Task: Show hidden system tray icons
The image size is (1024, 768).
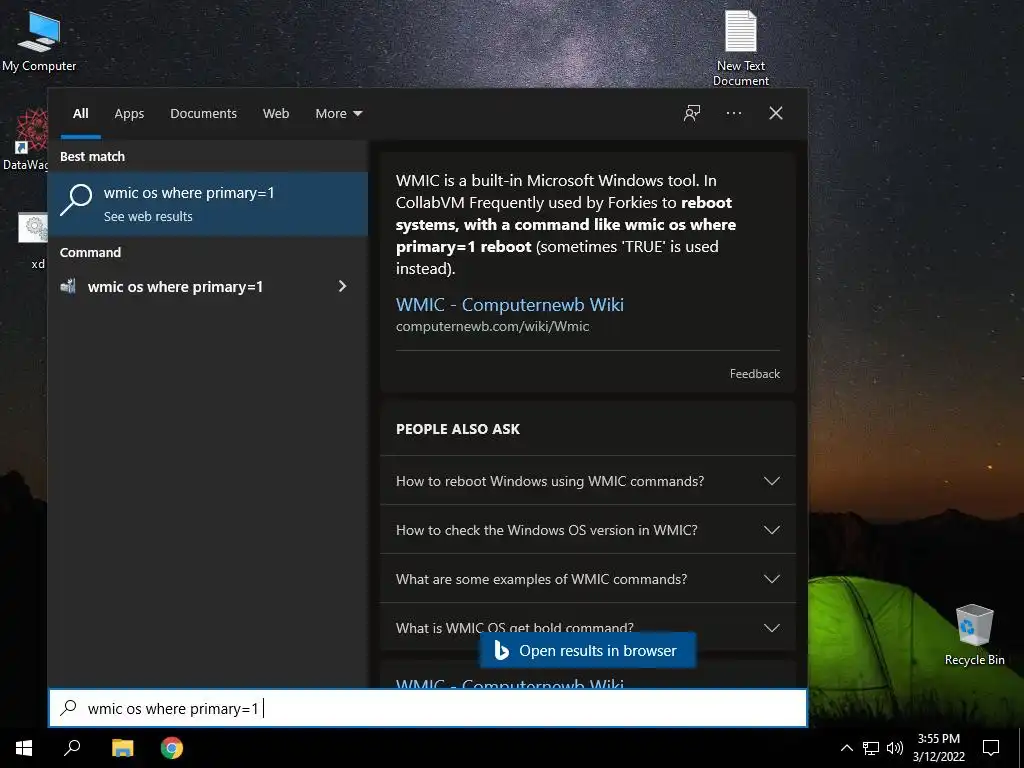Action: pos(846,748)
